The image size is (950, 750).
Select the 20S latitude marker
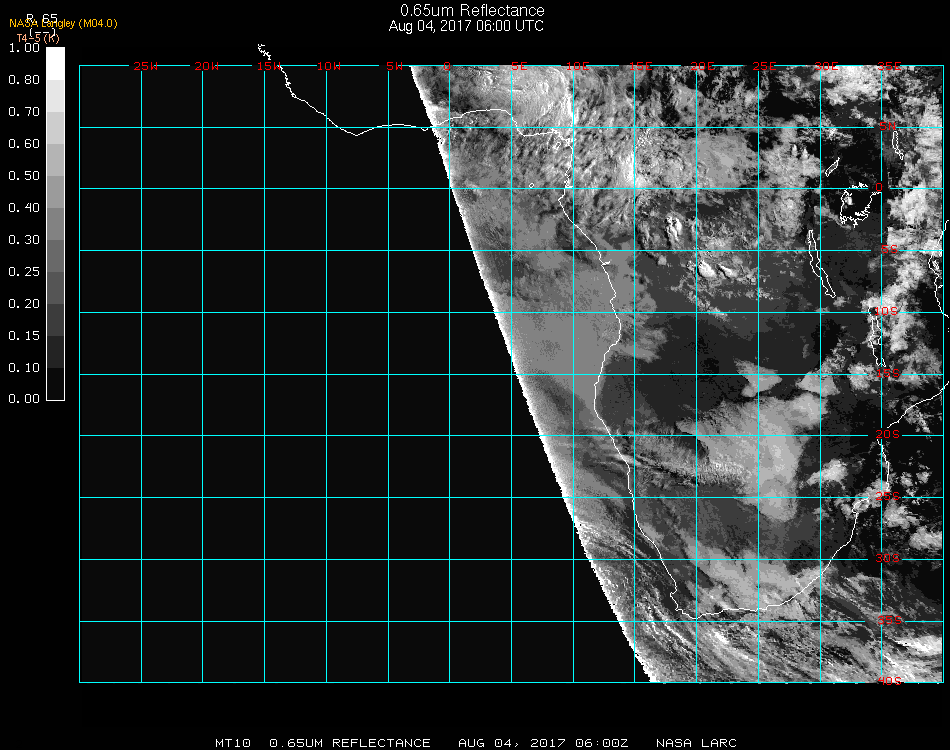(888, 435)
